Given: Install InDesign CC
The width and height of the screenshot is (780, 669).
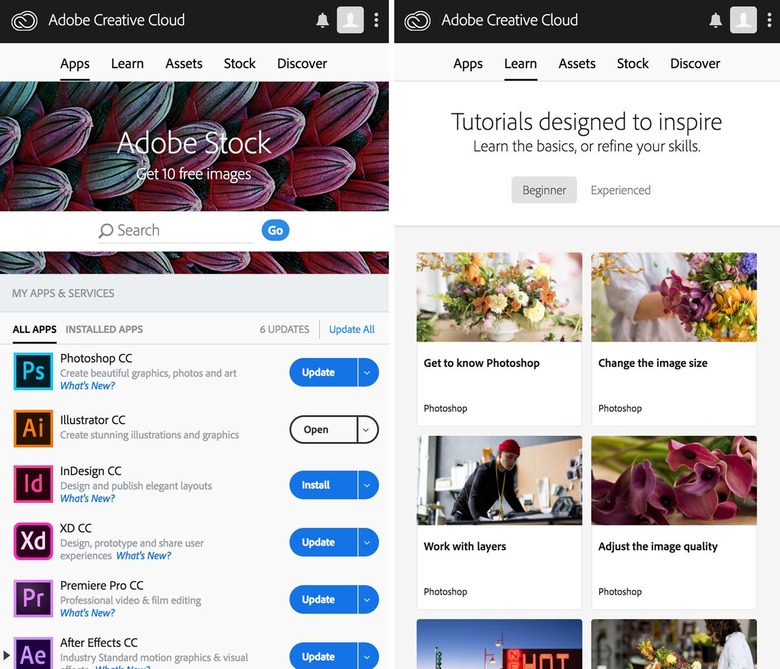Looking at the screenshot, I should (320, 485).
